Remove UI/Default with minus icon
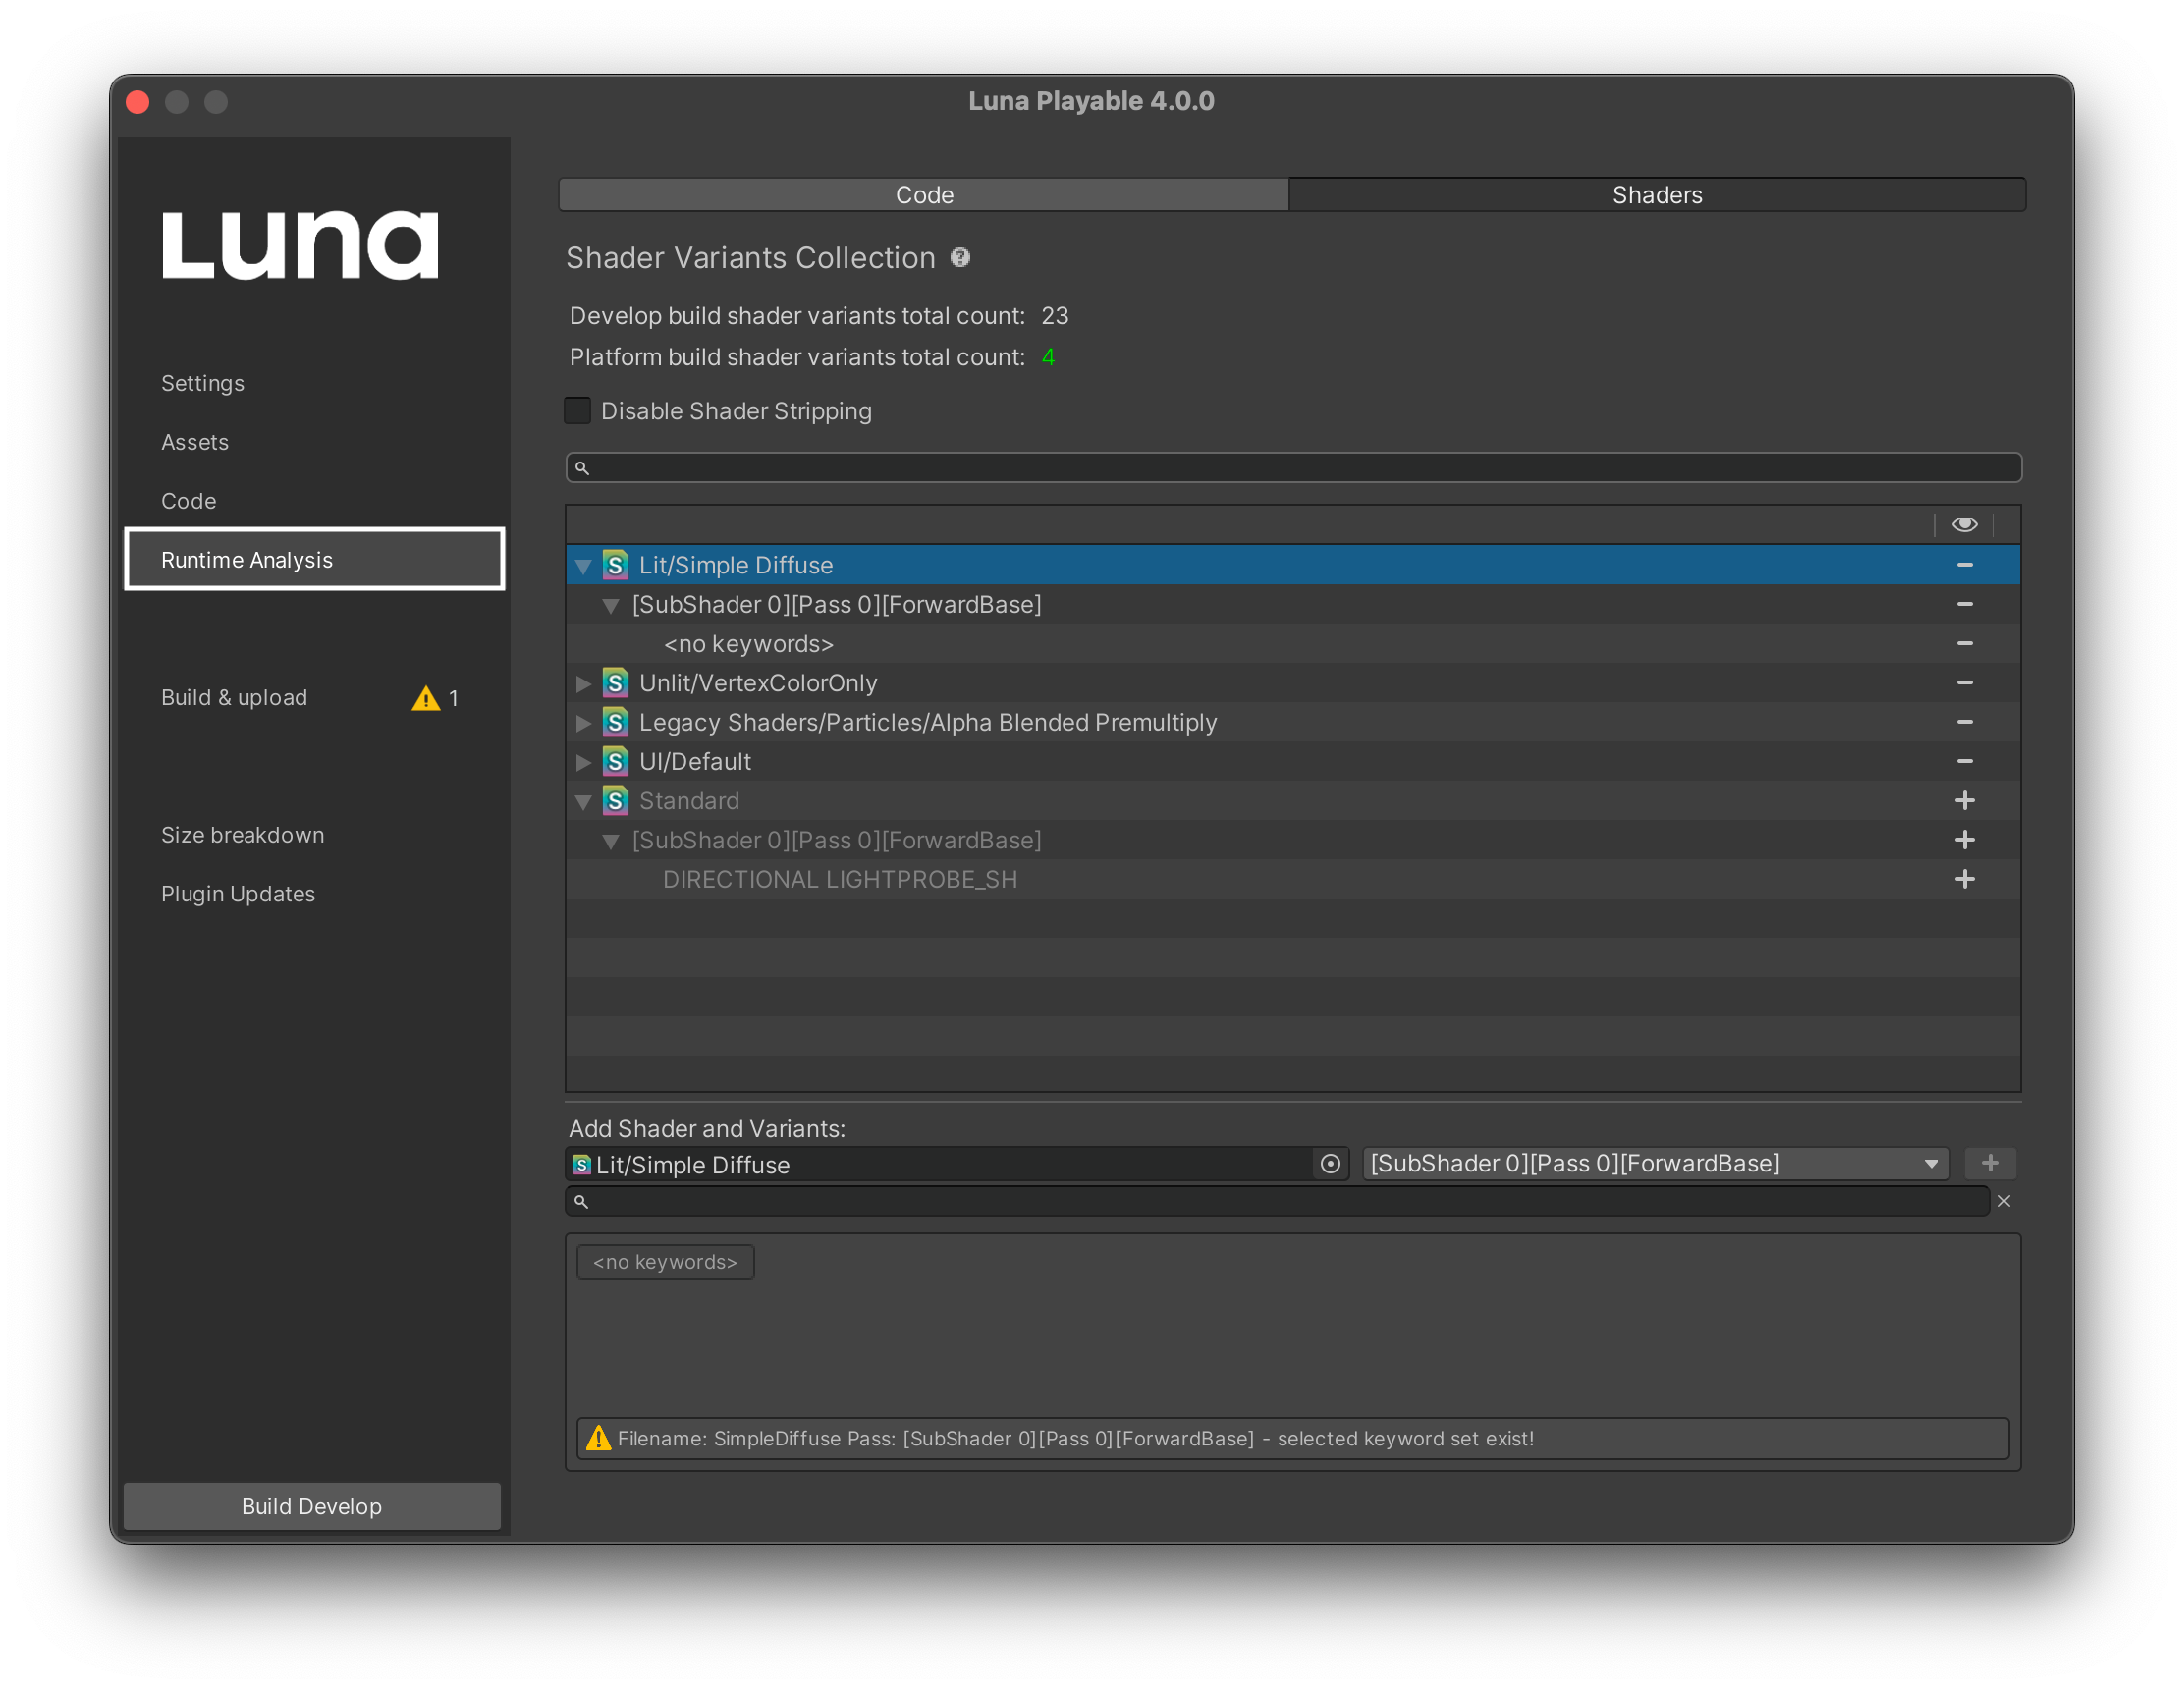 coord(1964,761)
